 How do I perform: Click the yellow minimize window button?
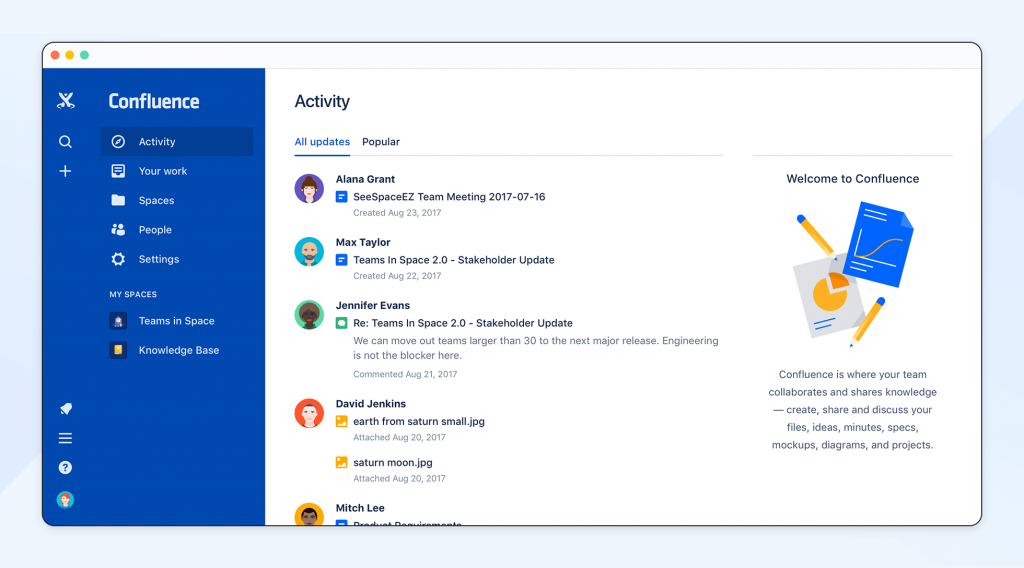coord(70,55)
